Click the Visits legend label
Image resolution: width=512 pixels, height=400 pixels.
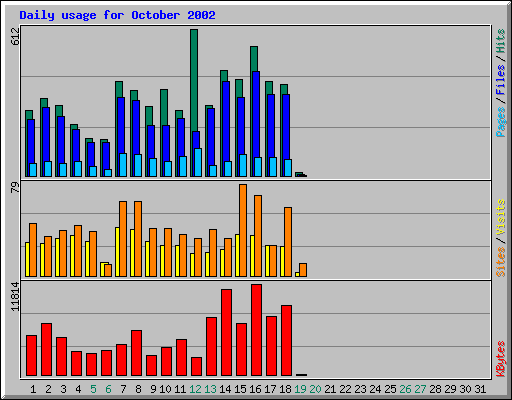click(x=500, y=217)
